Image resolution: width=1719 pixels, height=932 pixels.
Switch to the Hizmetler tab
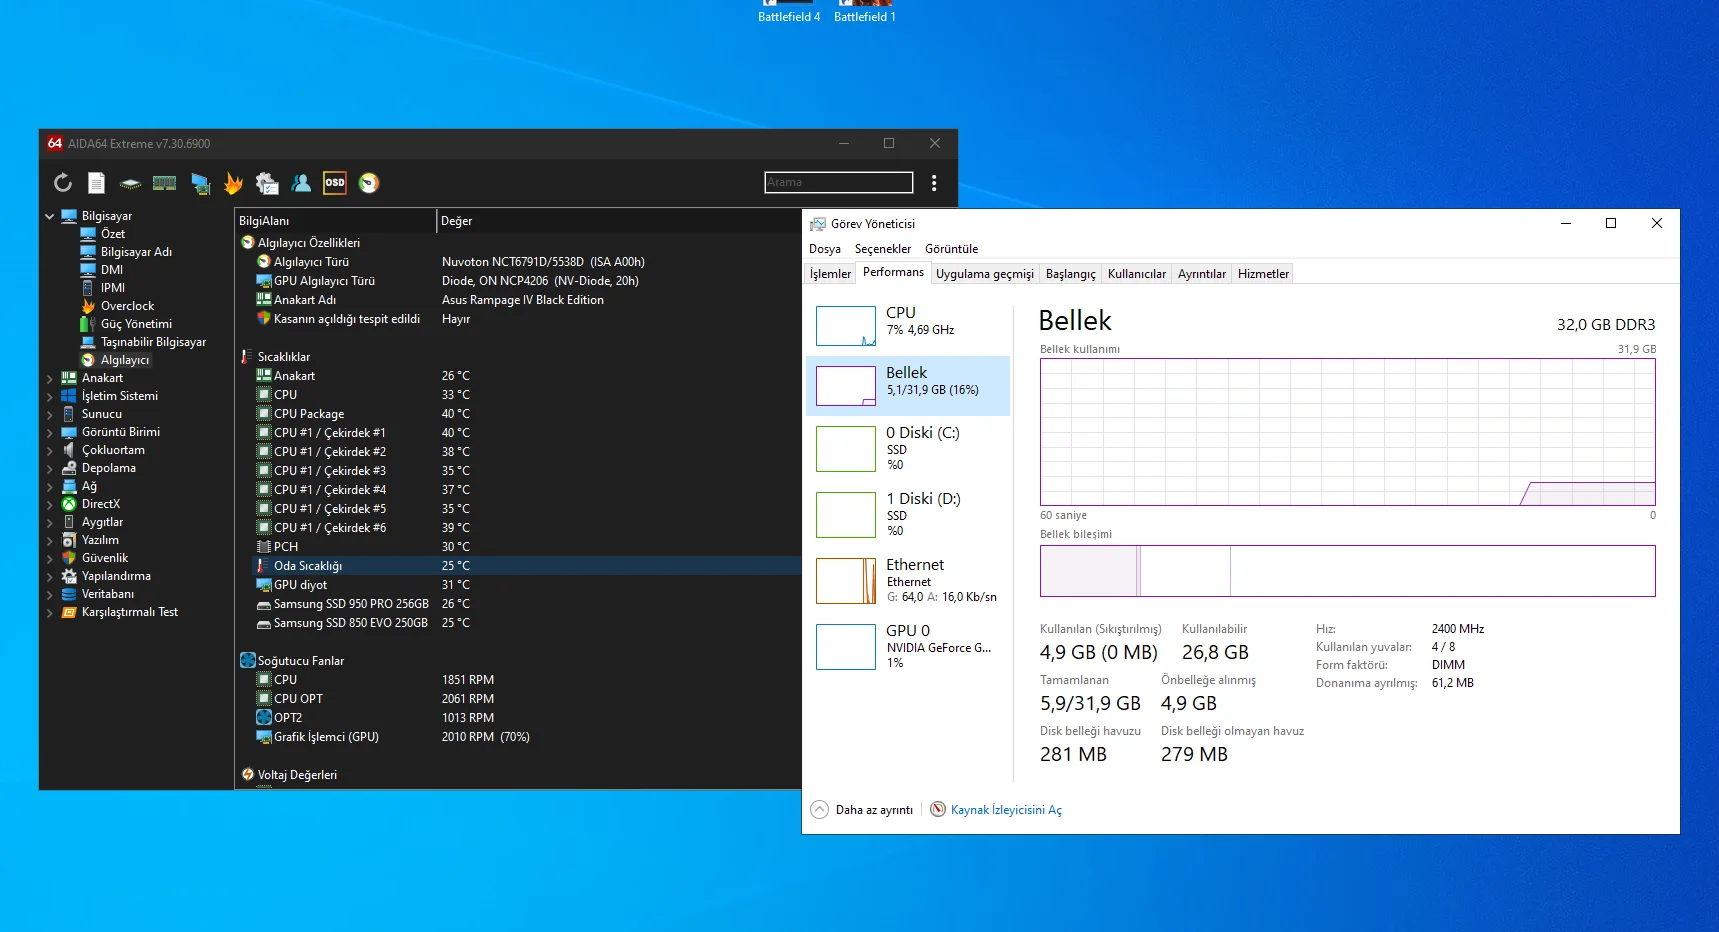[x=1263, y=274]
